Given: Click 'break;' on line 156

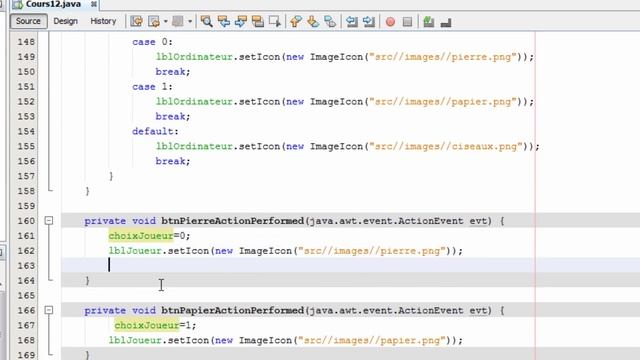Looking at the screenshot, I should 173,161.
